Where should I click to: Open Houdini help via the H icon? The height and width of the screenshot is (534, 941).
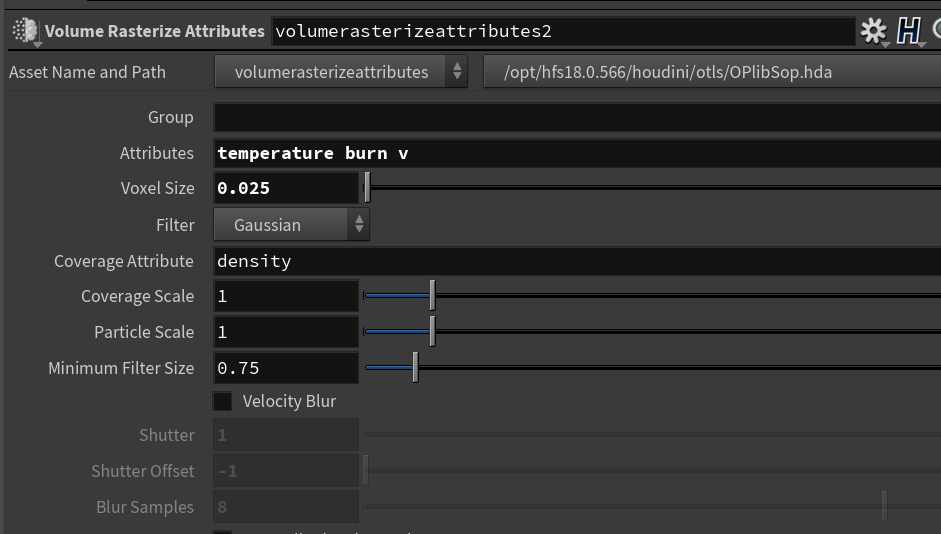[909, 31]
